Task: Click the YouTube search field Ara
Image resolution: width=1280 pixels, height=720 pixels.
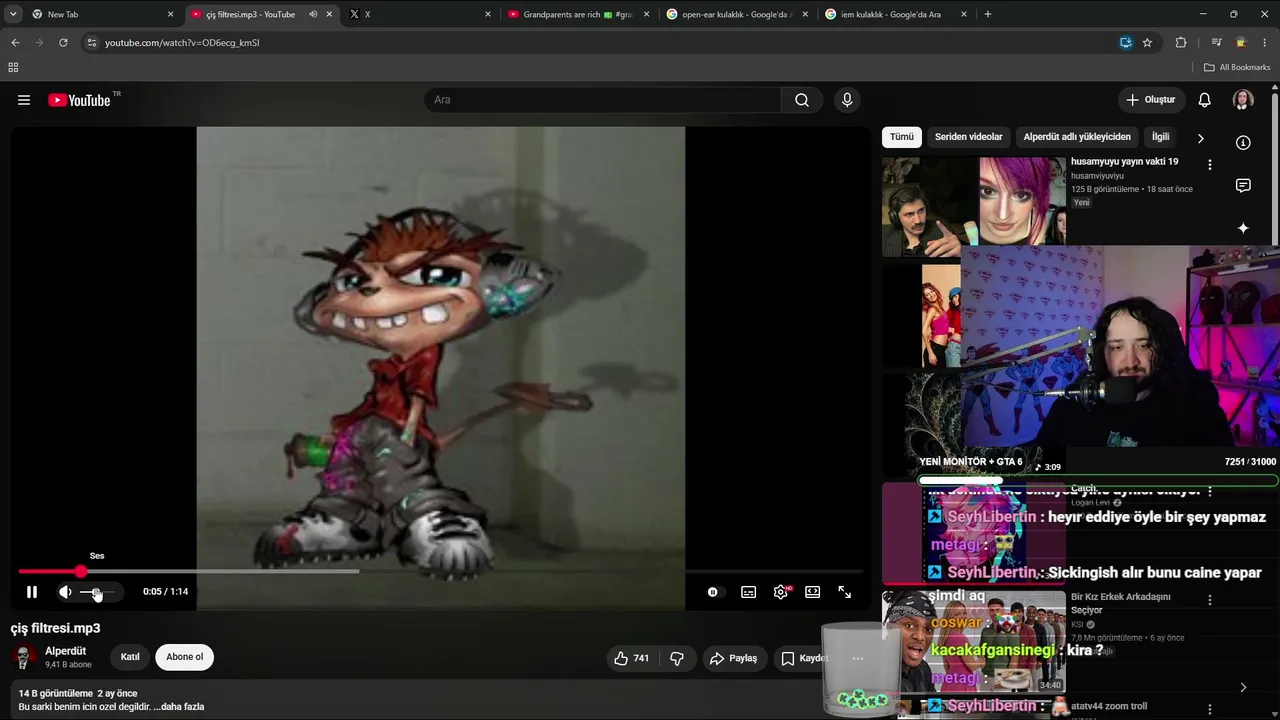Action: pos(603,100)
